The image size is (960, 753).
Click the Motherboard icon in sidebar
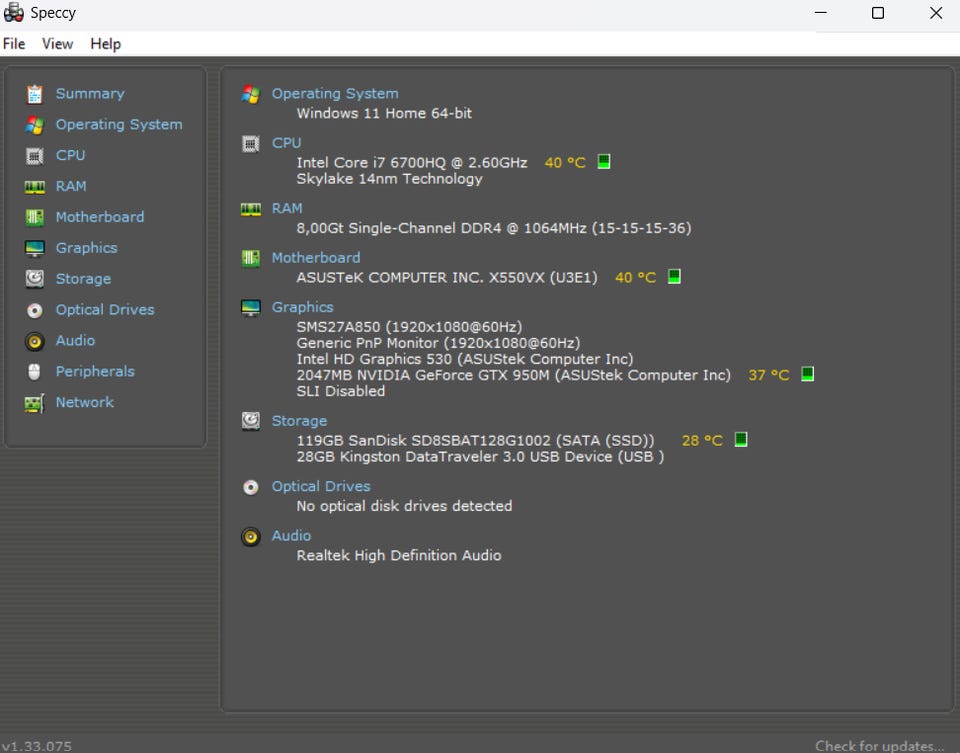click(x=34, y=217)
